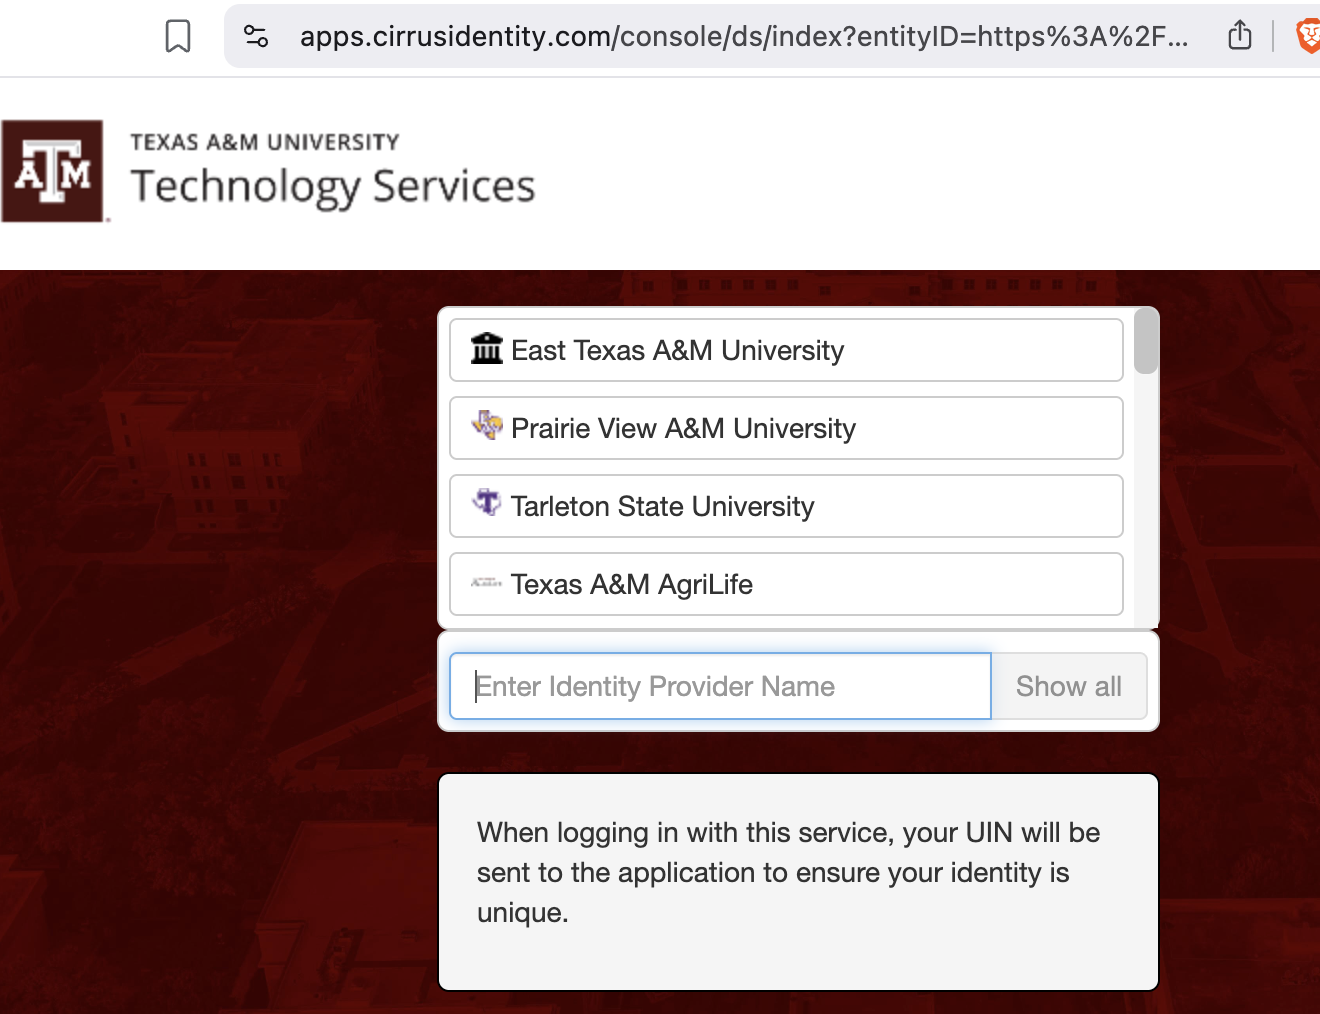
Task: Open the Brave Shields icon
Action: (1308, 35)
